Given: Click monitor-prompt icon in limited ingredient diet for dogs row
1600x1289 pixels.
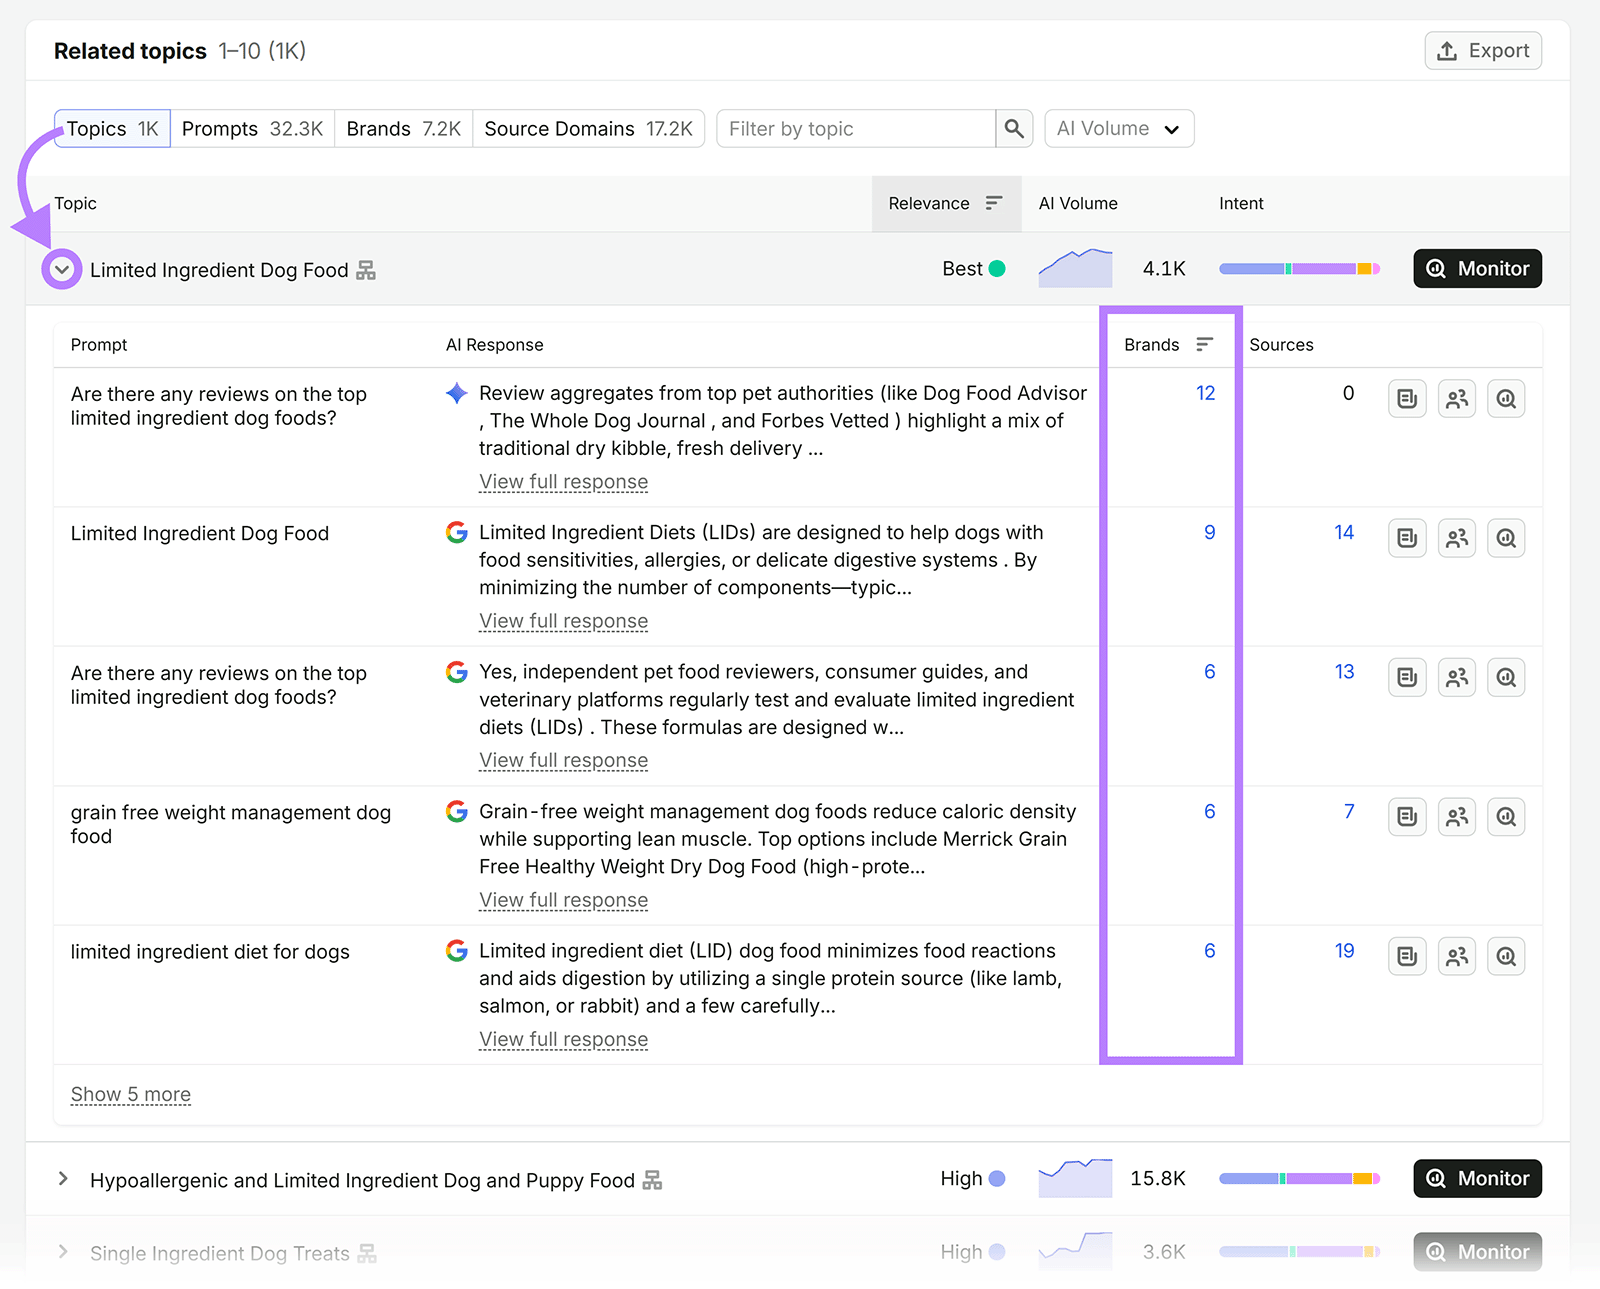Looking at the screenshot, I should [x=1506, y=956].
